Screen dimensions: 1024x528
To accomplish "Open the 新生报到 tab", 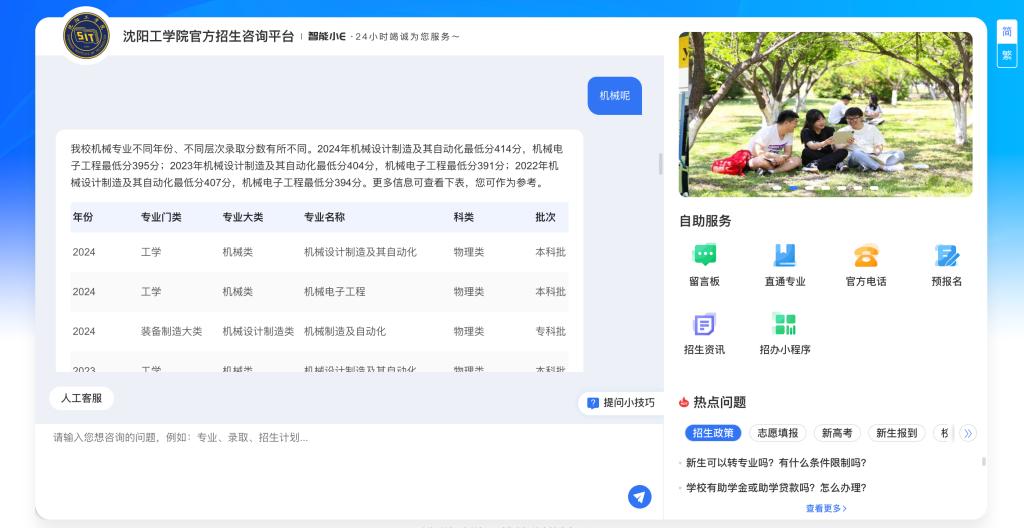I will [896, 433].
